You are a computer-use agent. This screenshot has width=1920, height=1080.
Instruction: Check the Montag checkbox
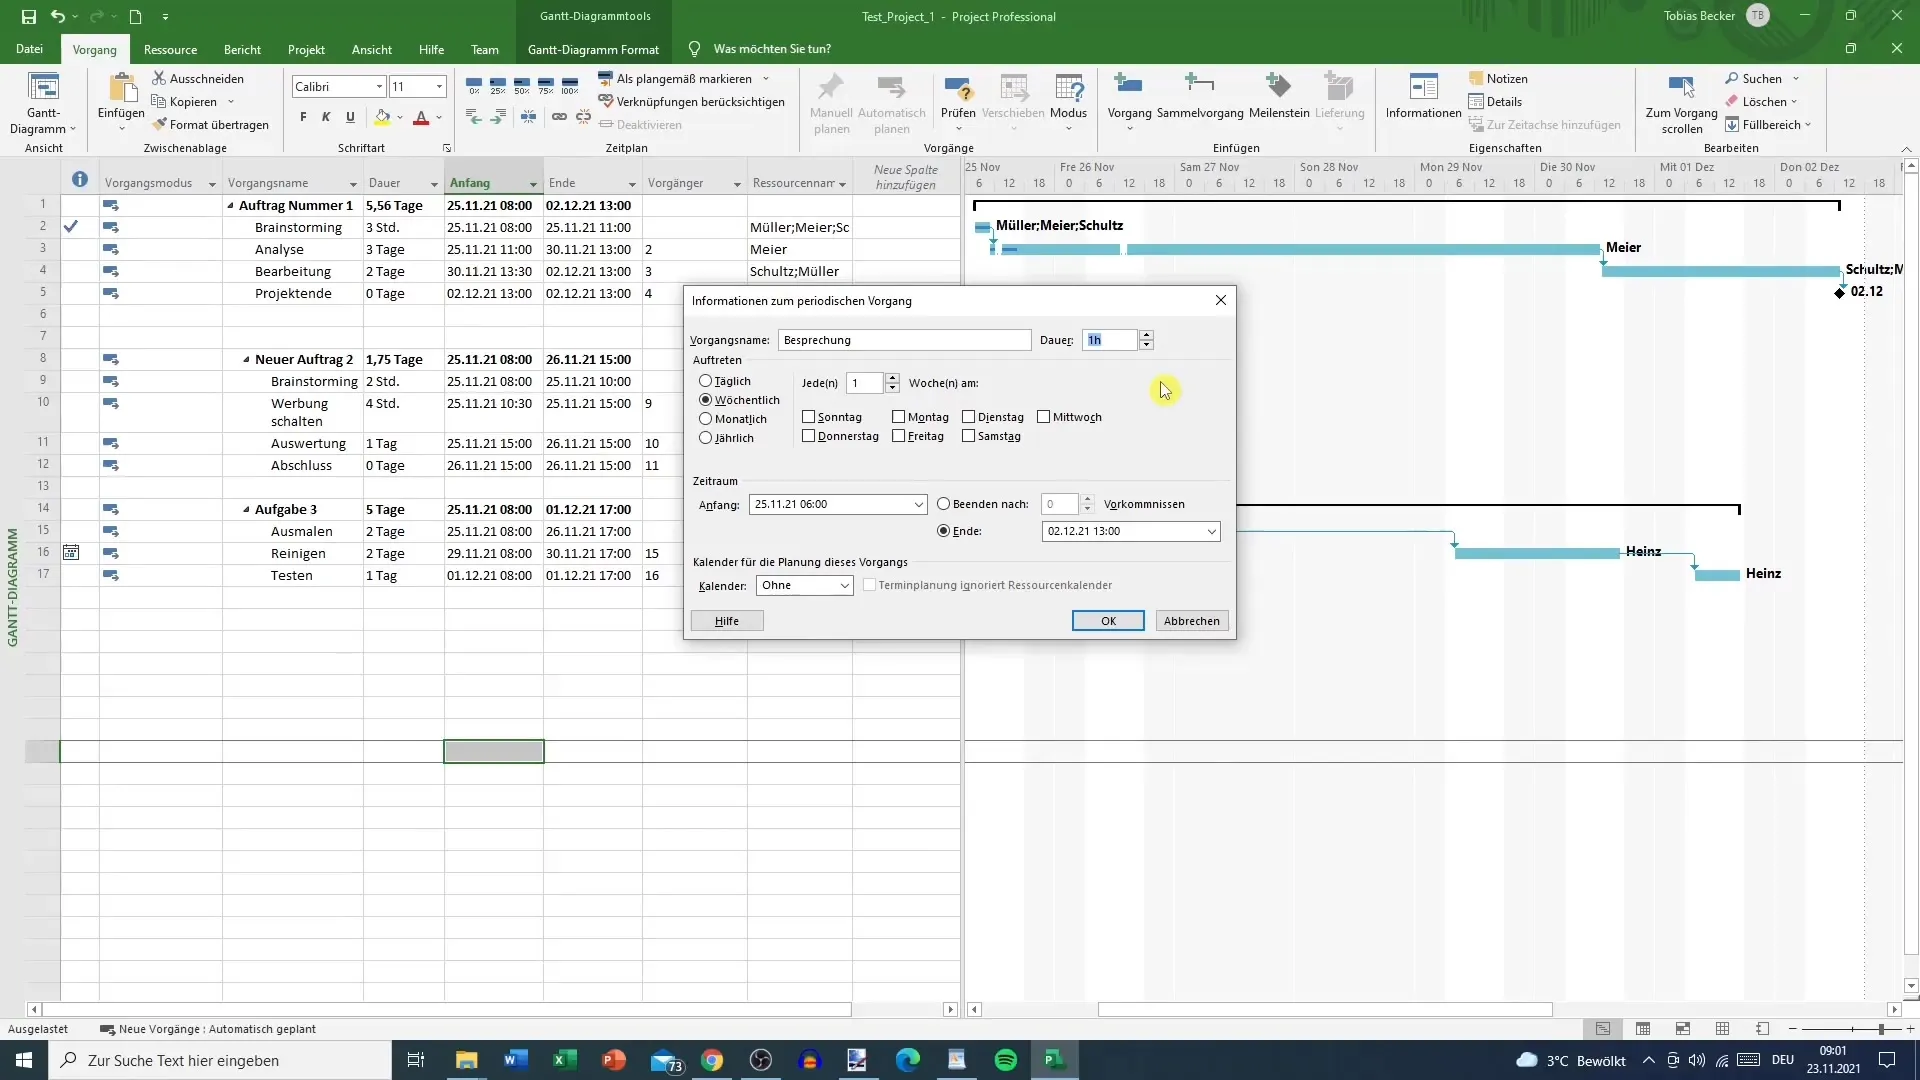point(898,417)
